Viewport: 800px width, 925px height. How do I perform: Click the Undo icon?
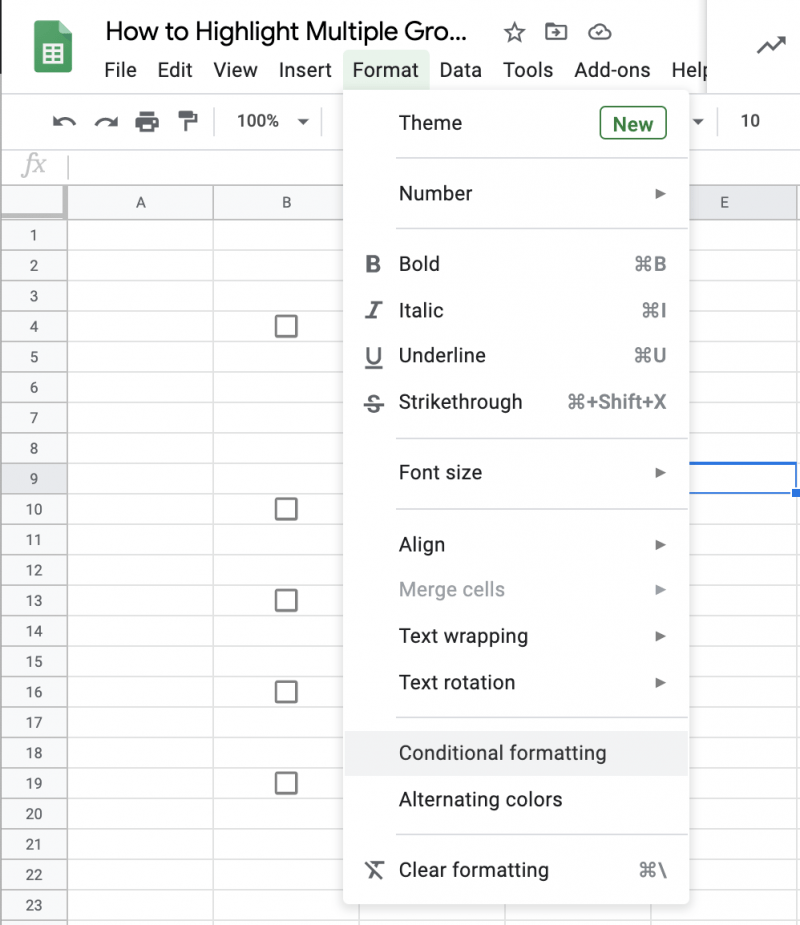pyautogui.click(x=63, y=120)
